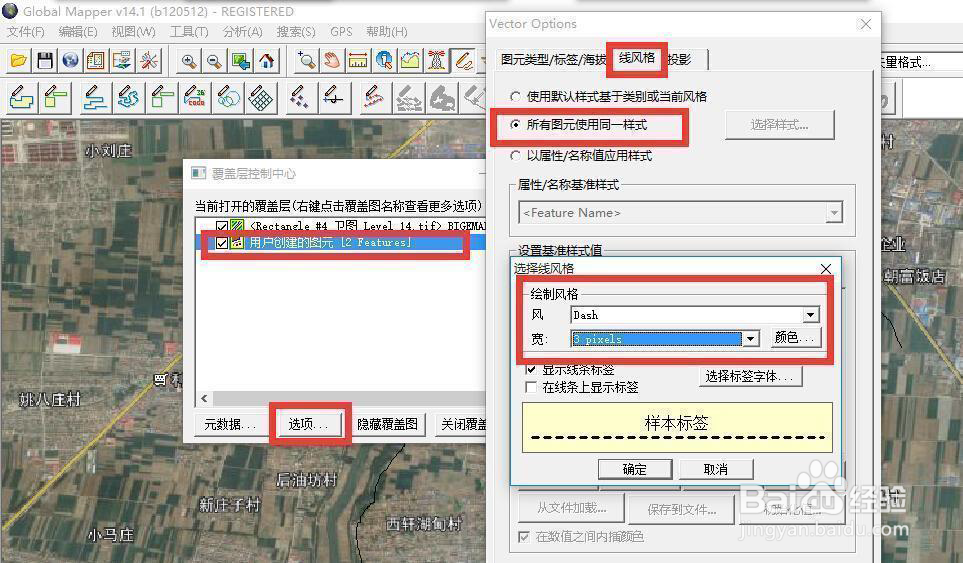Toggle Rectangle #4 layer checkbox
Image resolution: width=963 pixels, height=563 pixels.
(x=222, y=227)
